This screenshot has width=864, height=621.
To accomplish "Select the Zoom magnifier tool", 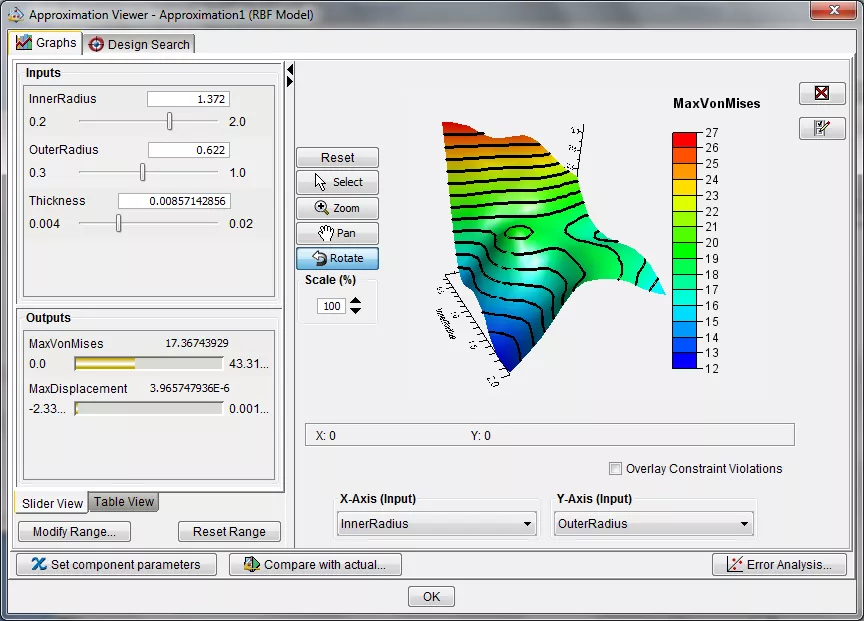I will point(337,208).
